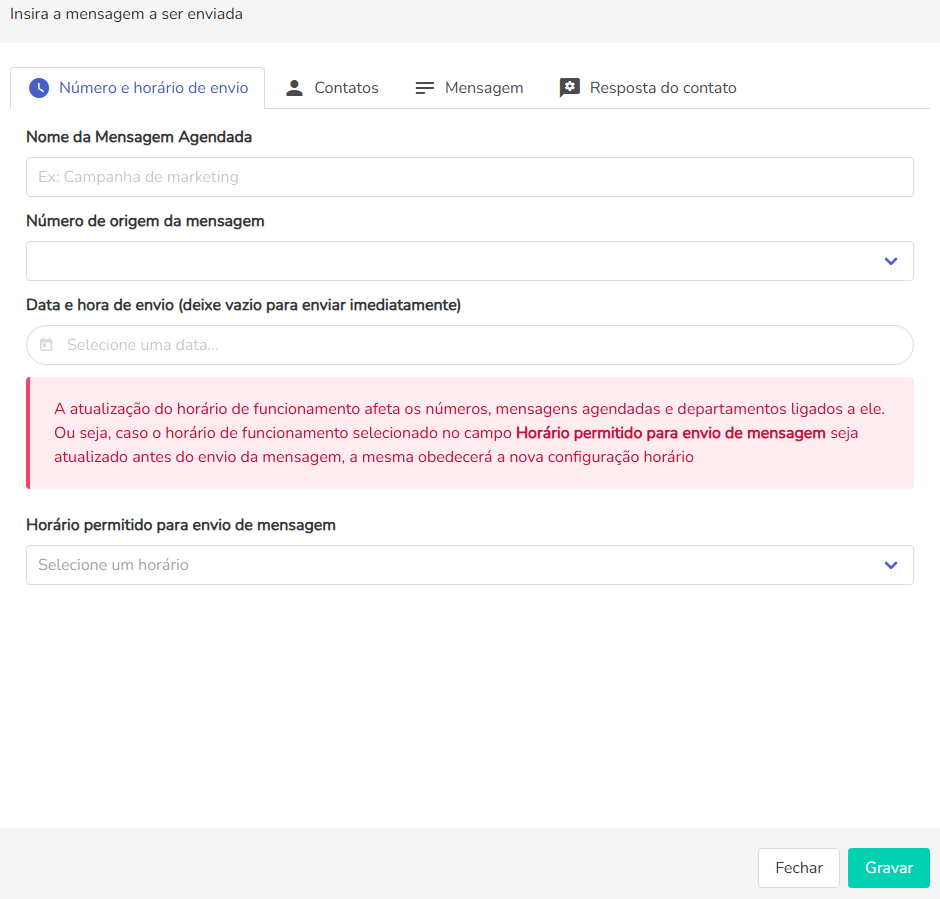Click the Horário permitido para envio field label
The image size is (940, 899).
point(181,525)
